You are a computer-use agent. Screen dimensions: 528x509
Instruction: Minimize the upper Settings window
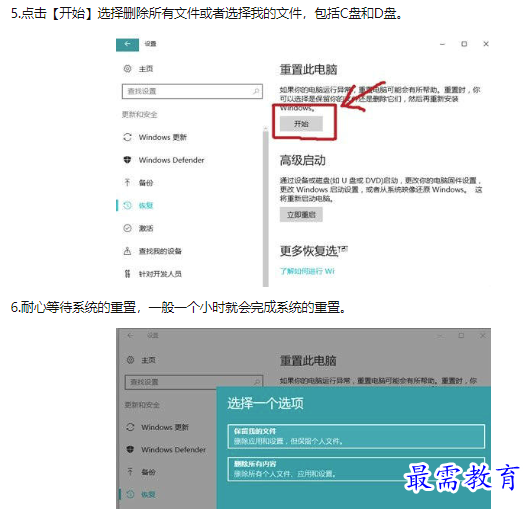point(442,44)
